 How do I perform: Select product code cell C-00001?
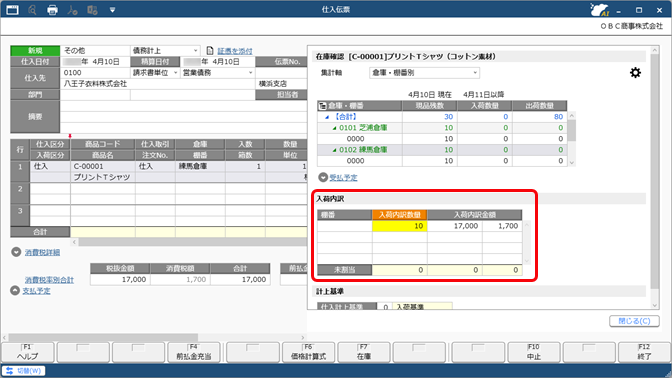103,166
